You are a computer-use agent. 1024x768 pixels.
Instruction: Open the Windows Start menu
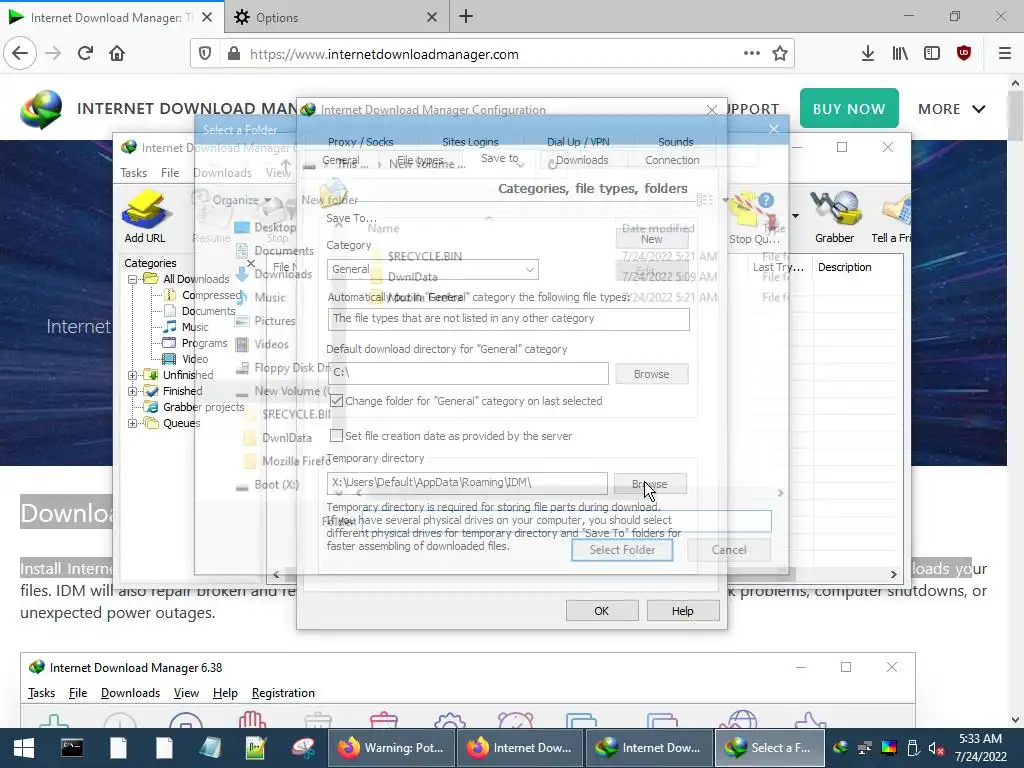click(x=24, y=748)
